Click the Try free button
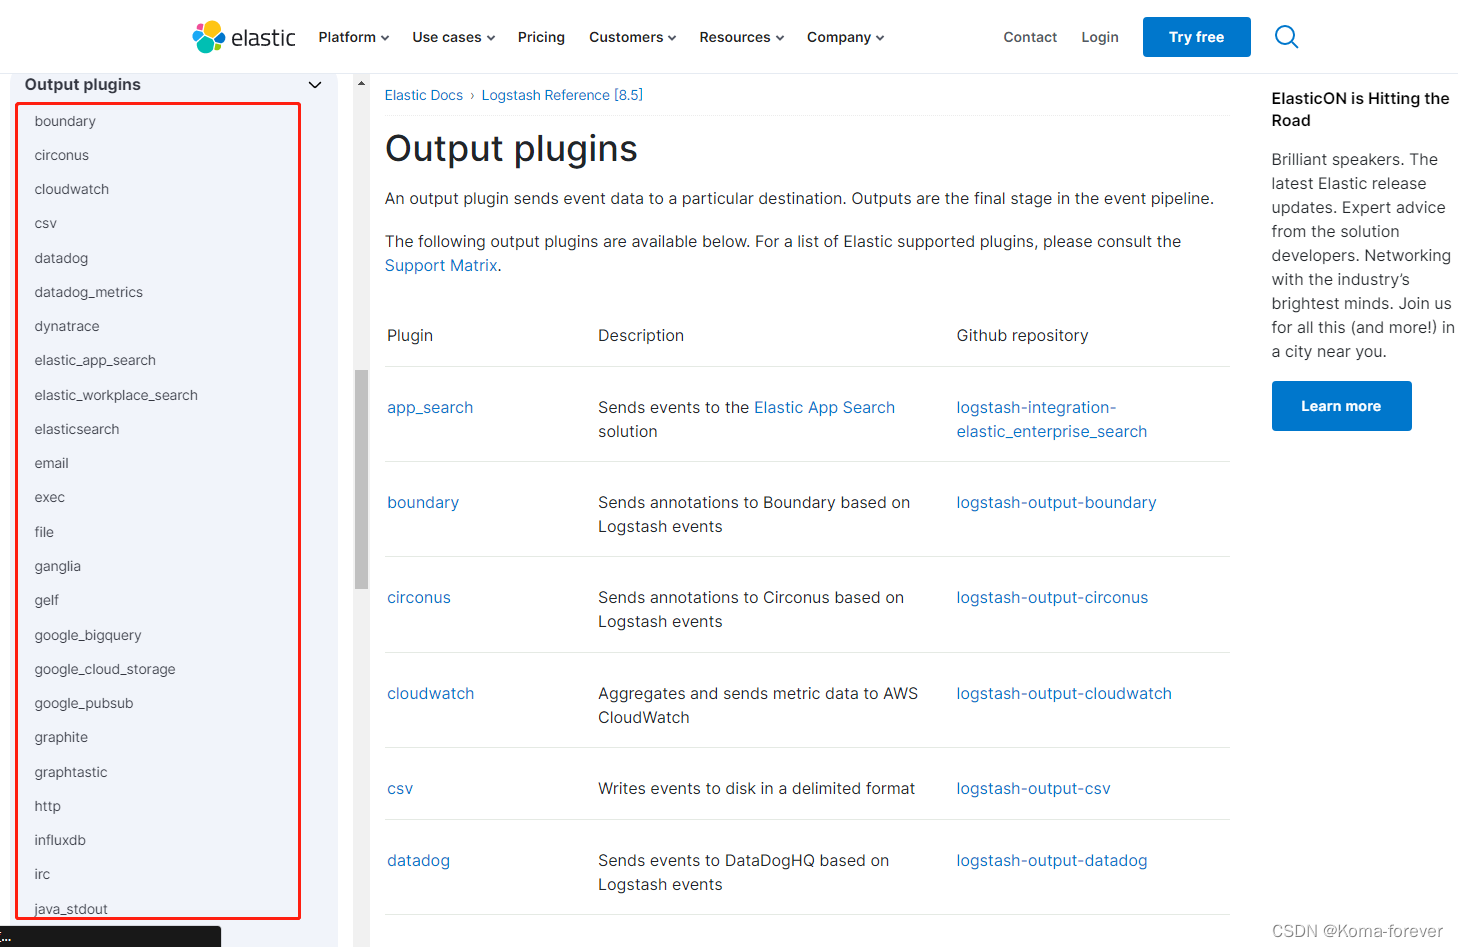This screenshot has height=947, width=1458. pyautogui.click(x=1196, y=37)
